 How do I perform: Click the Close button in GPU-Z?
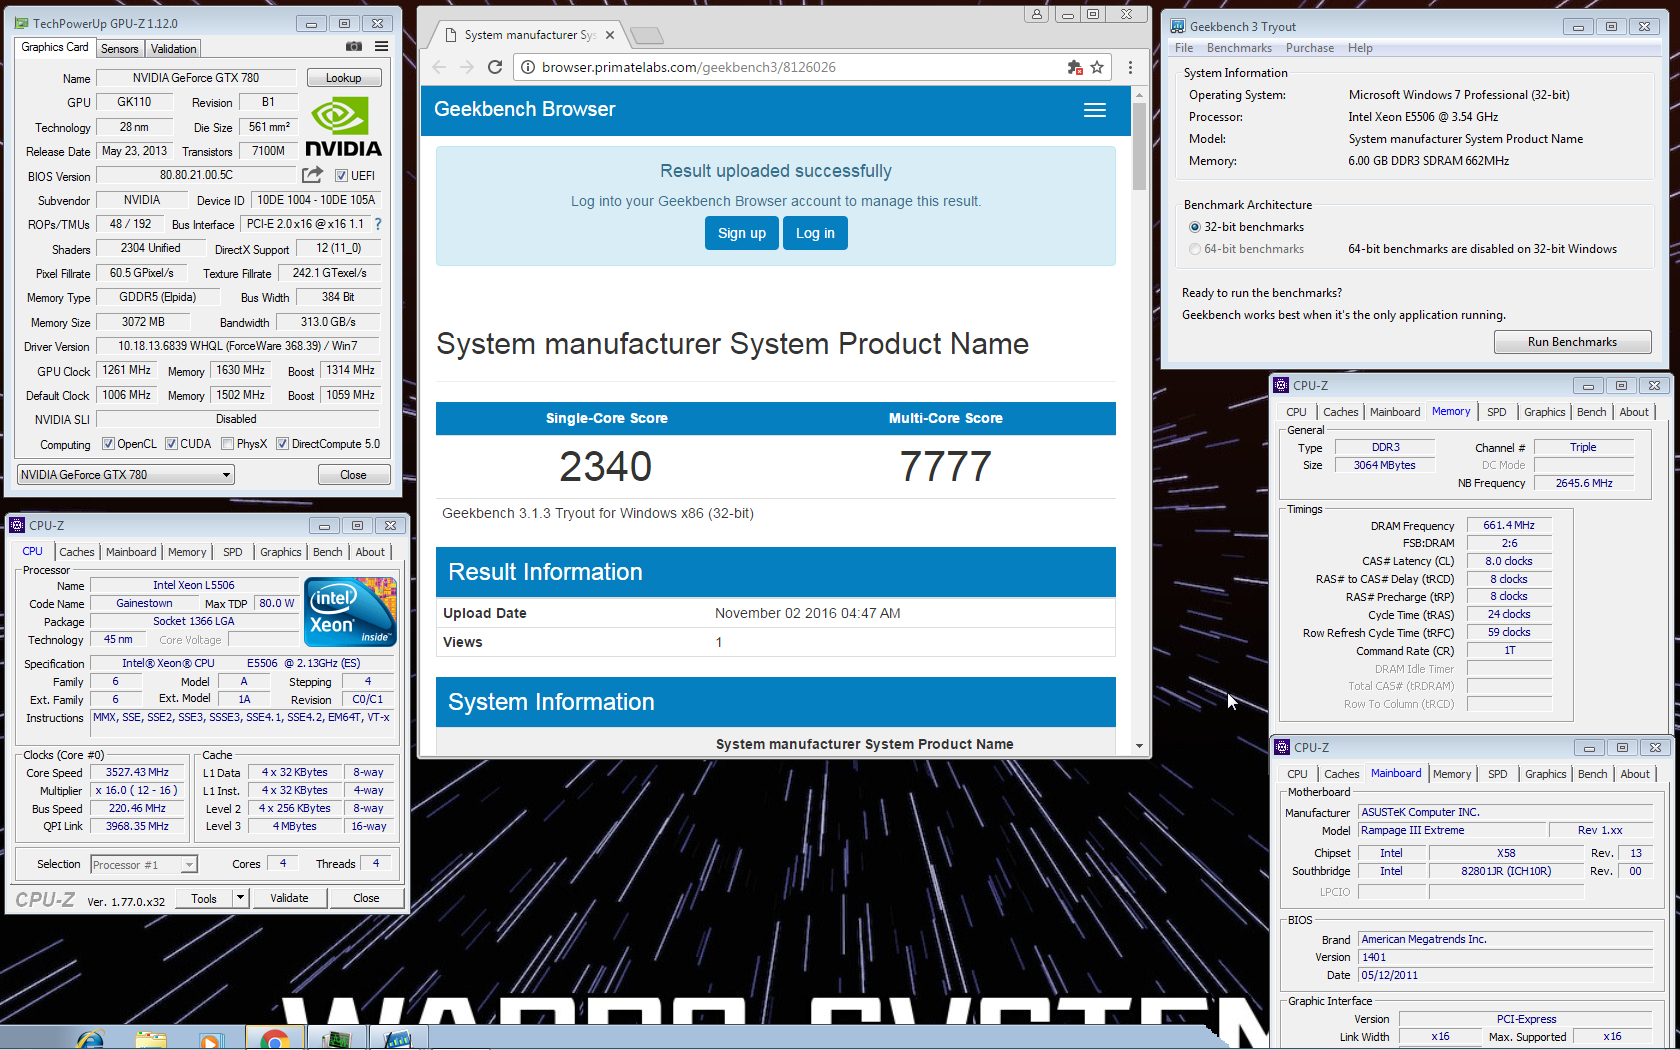coord(353,475)
